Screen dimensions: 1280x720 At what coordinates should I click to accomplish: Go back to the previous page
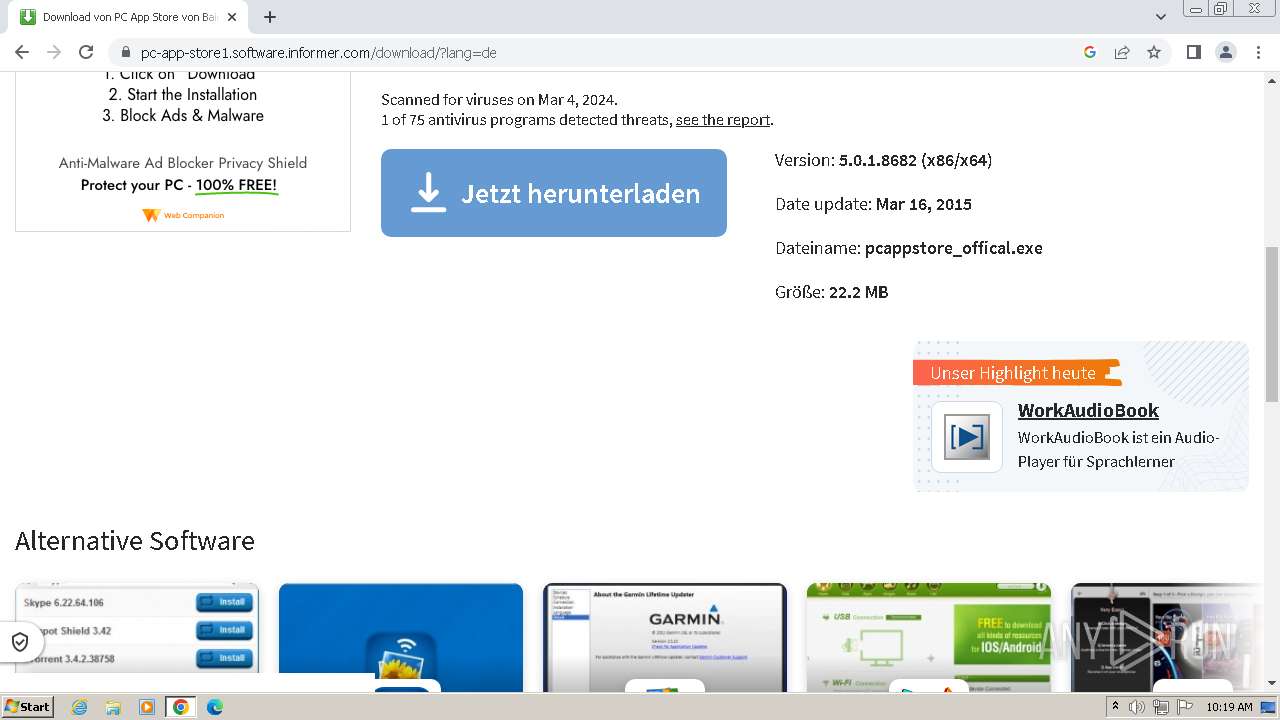(x=22, y=52)
